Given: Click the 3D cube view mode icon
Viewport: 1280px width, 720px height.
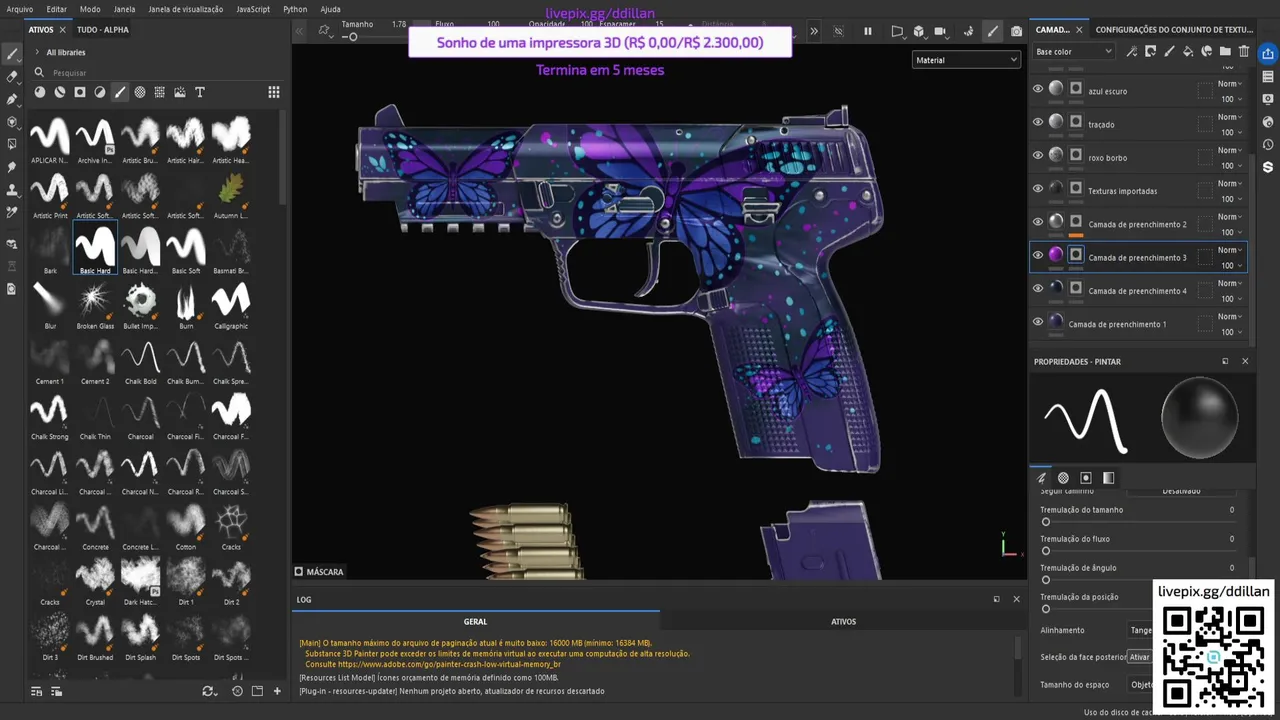Looking at the screenshot, I should pyautogui.click(x=919, y=31).
